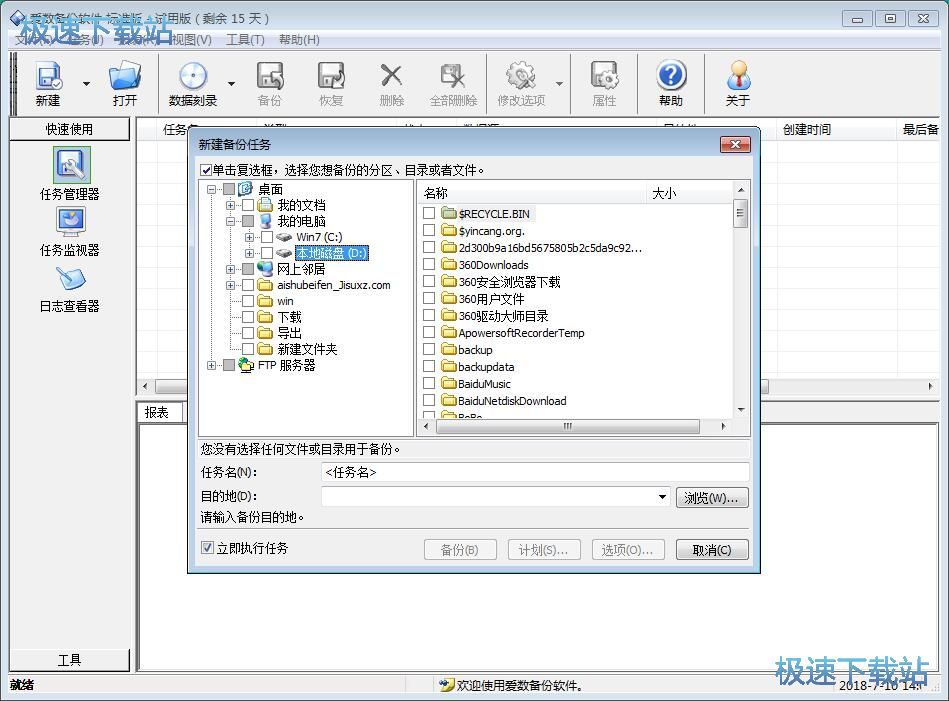Open the 打开 (Open) toolbar icon
This screenshot has width=949, height=701.
(x=125, y=76)
